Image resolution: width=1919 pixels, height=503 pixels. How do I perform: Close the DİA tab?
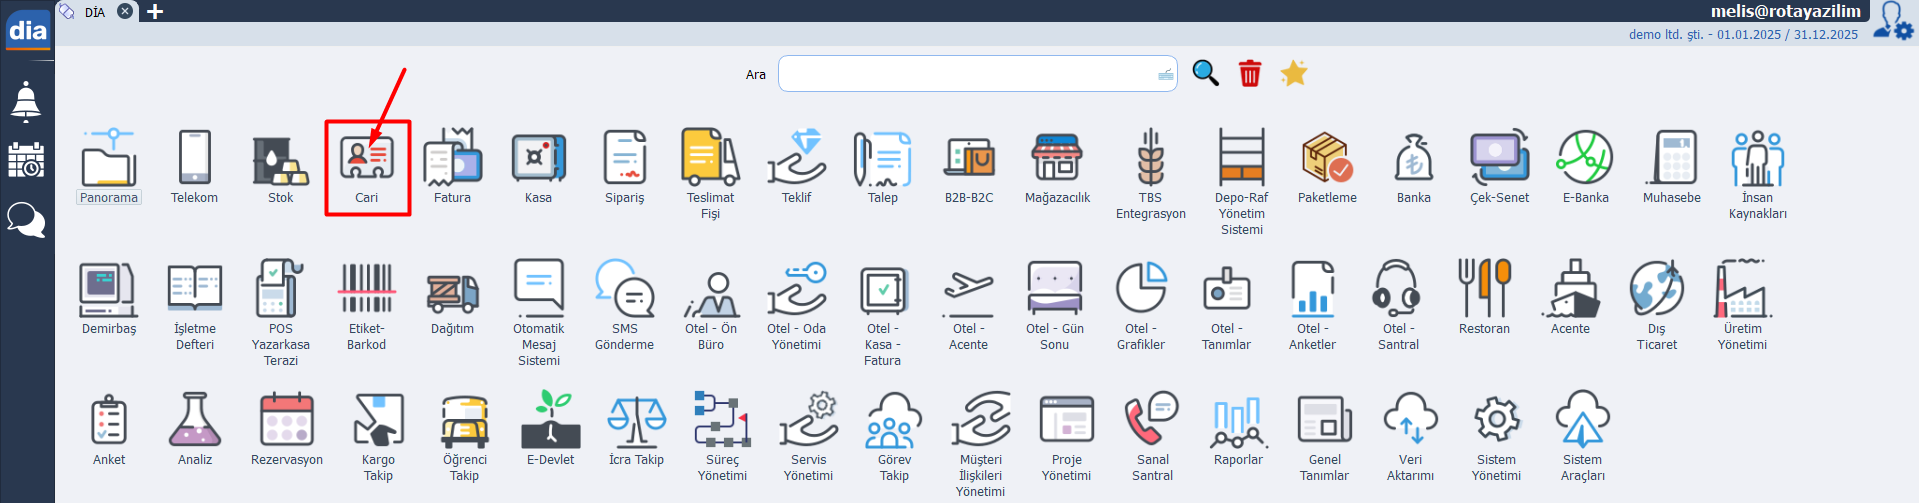tap(125, 12)
